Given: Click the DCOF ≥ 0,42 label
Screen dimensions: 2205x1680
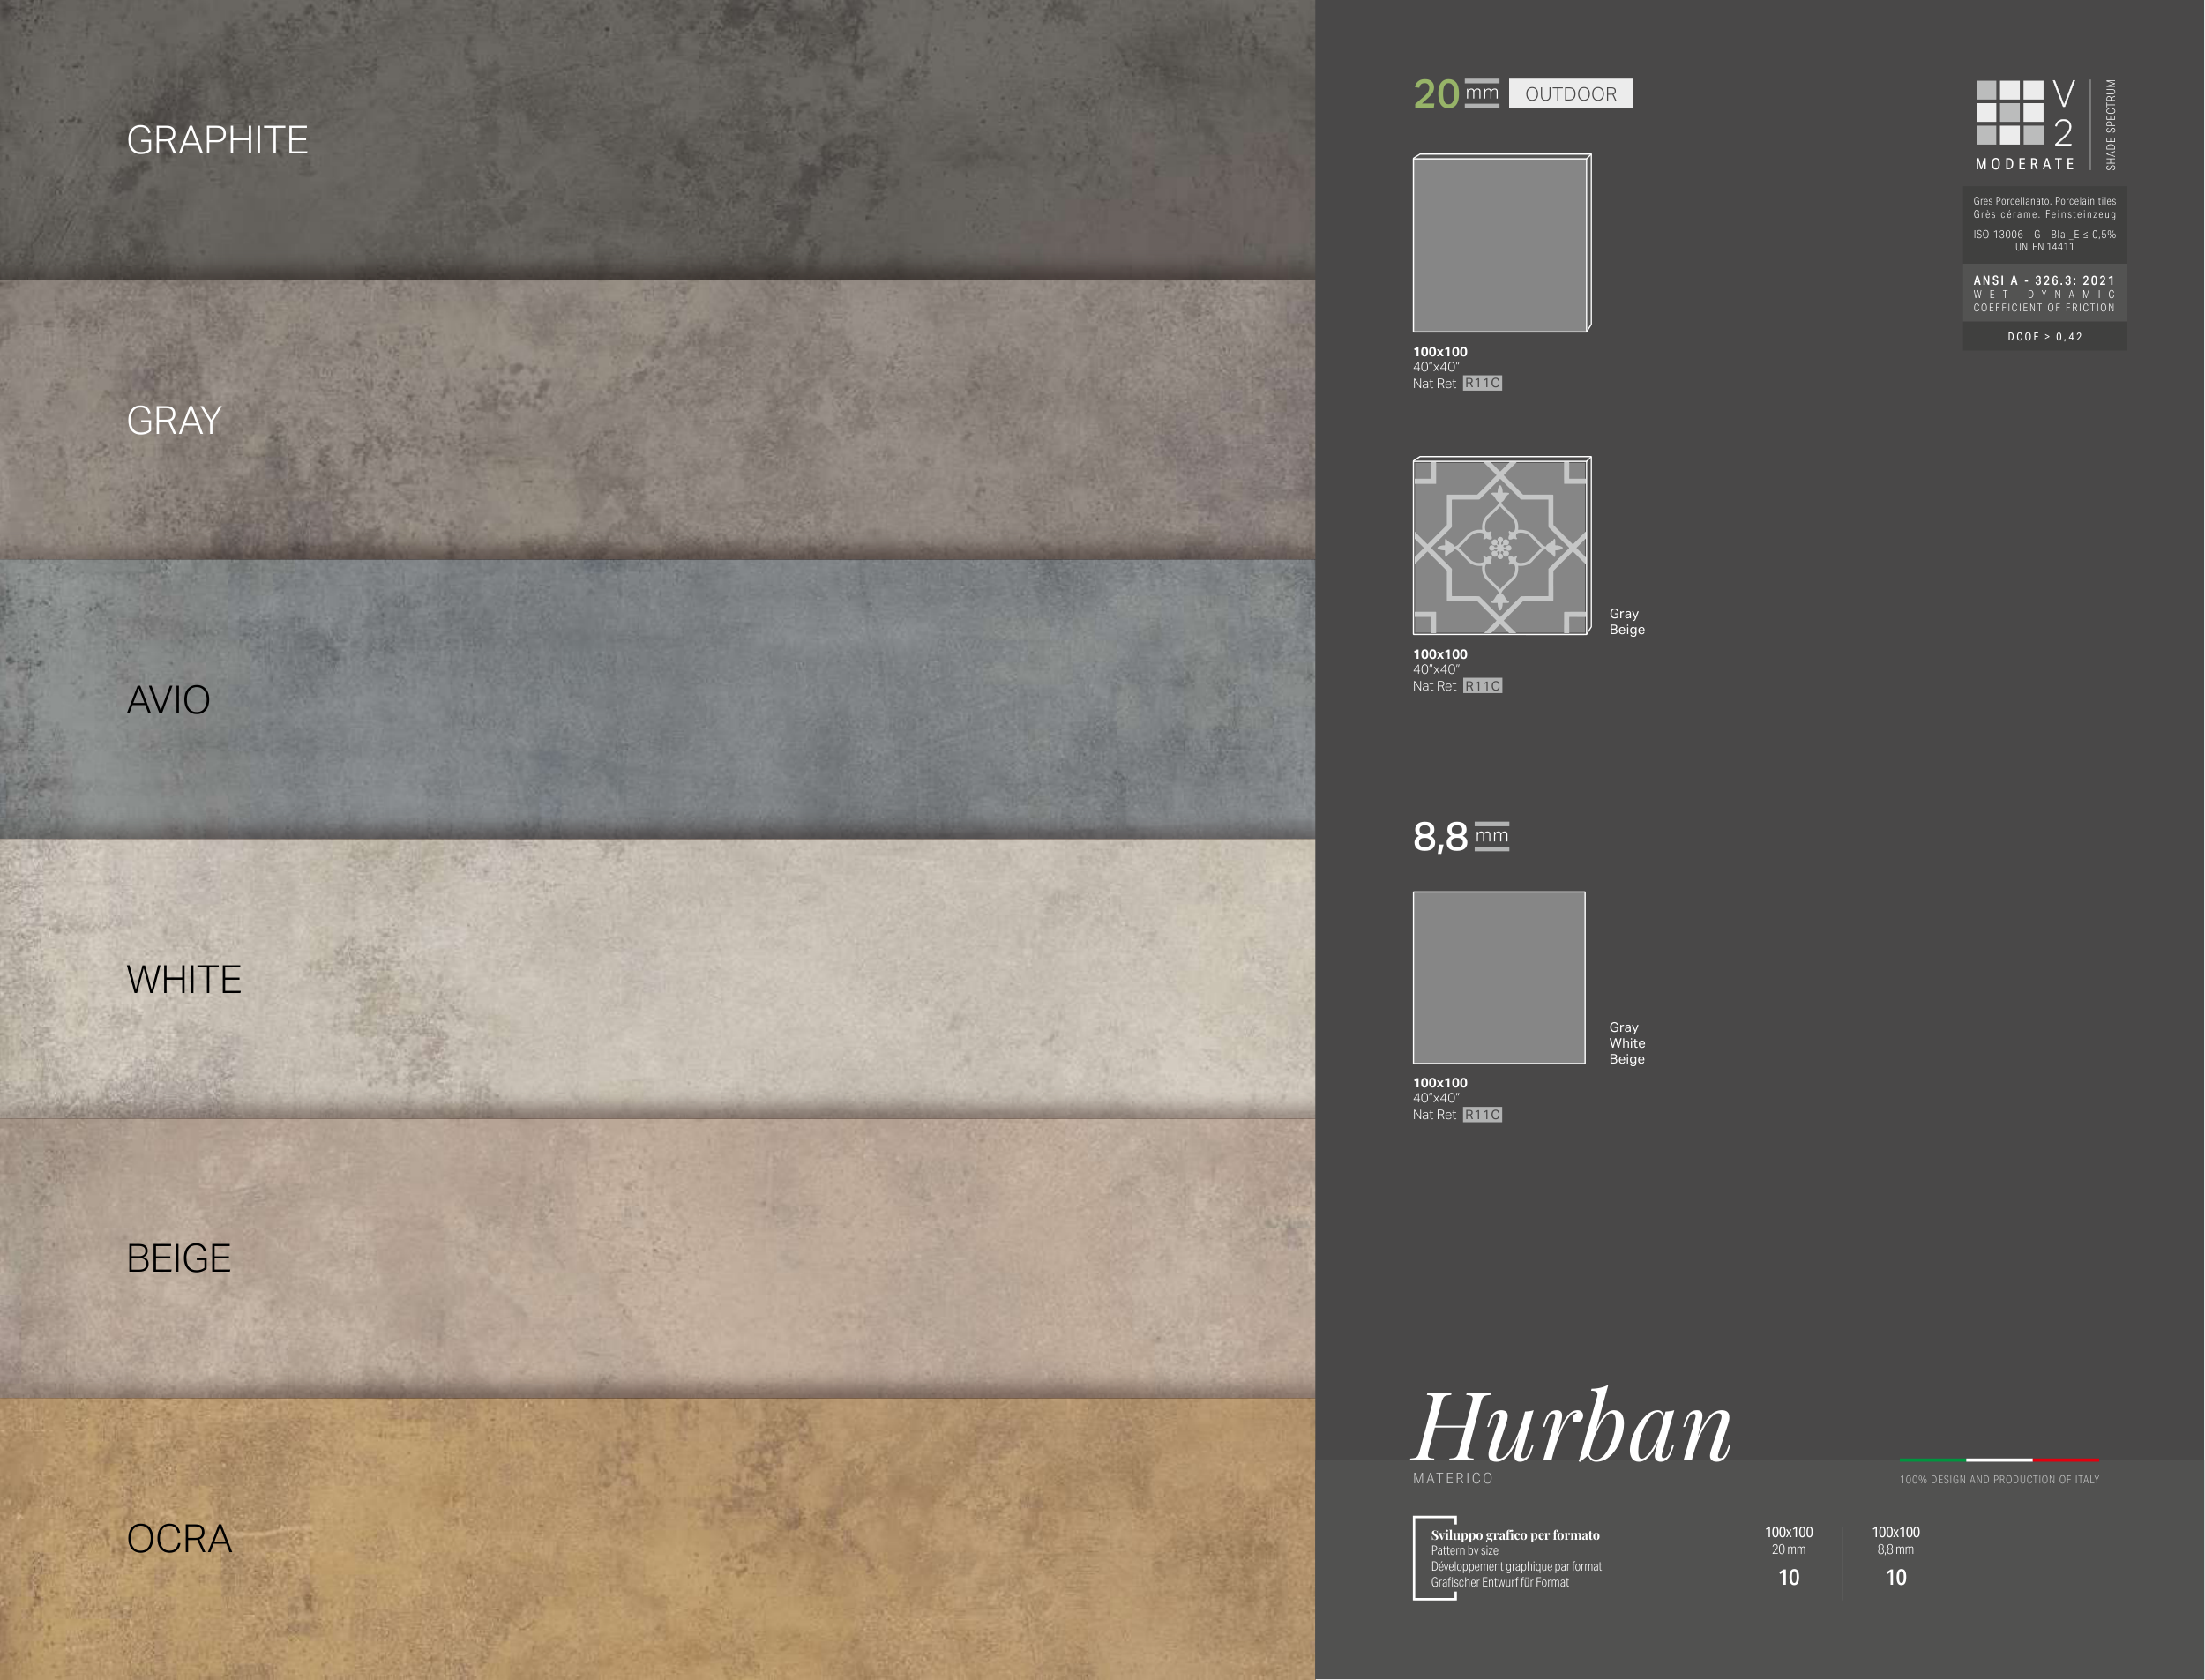Looking at the screenshot, I should tap(2044, 337).
